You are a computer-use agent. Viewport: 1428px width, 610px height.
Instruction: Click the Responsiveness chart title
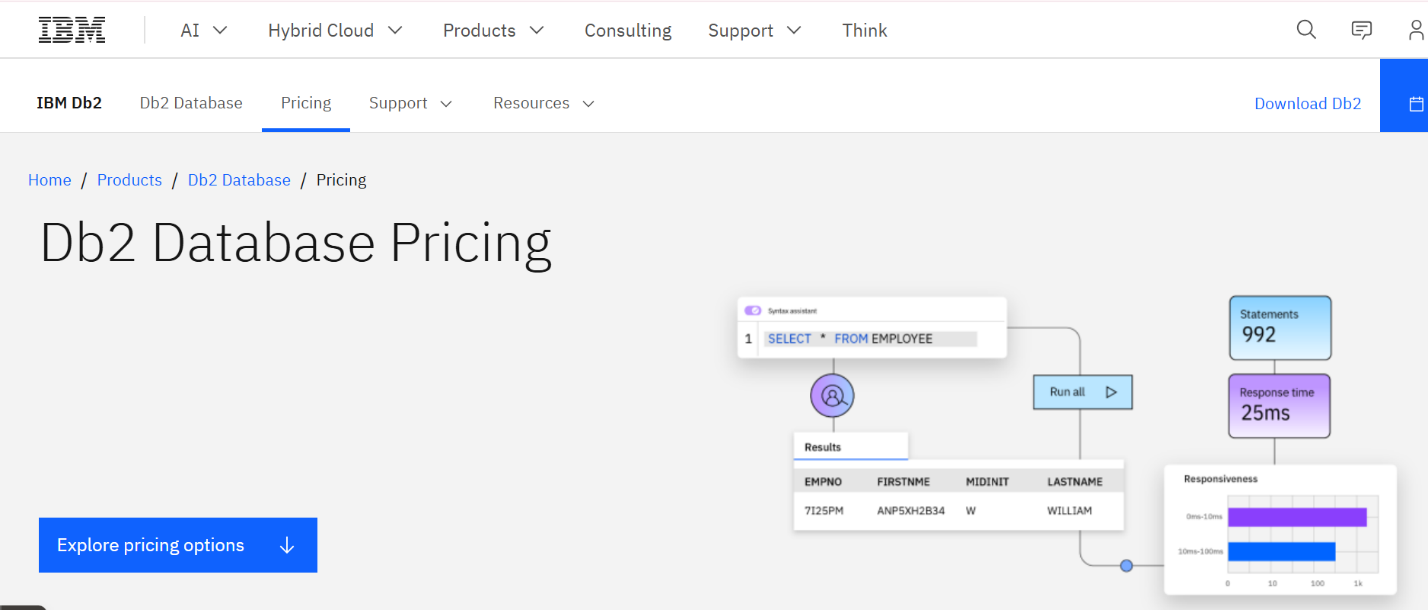pos(1221,479)
